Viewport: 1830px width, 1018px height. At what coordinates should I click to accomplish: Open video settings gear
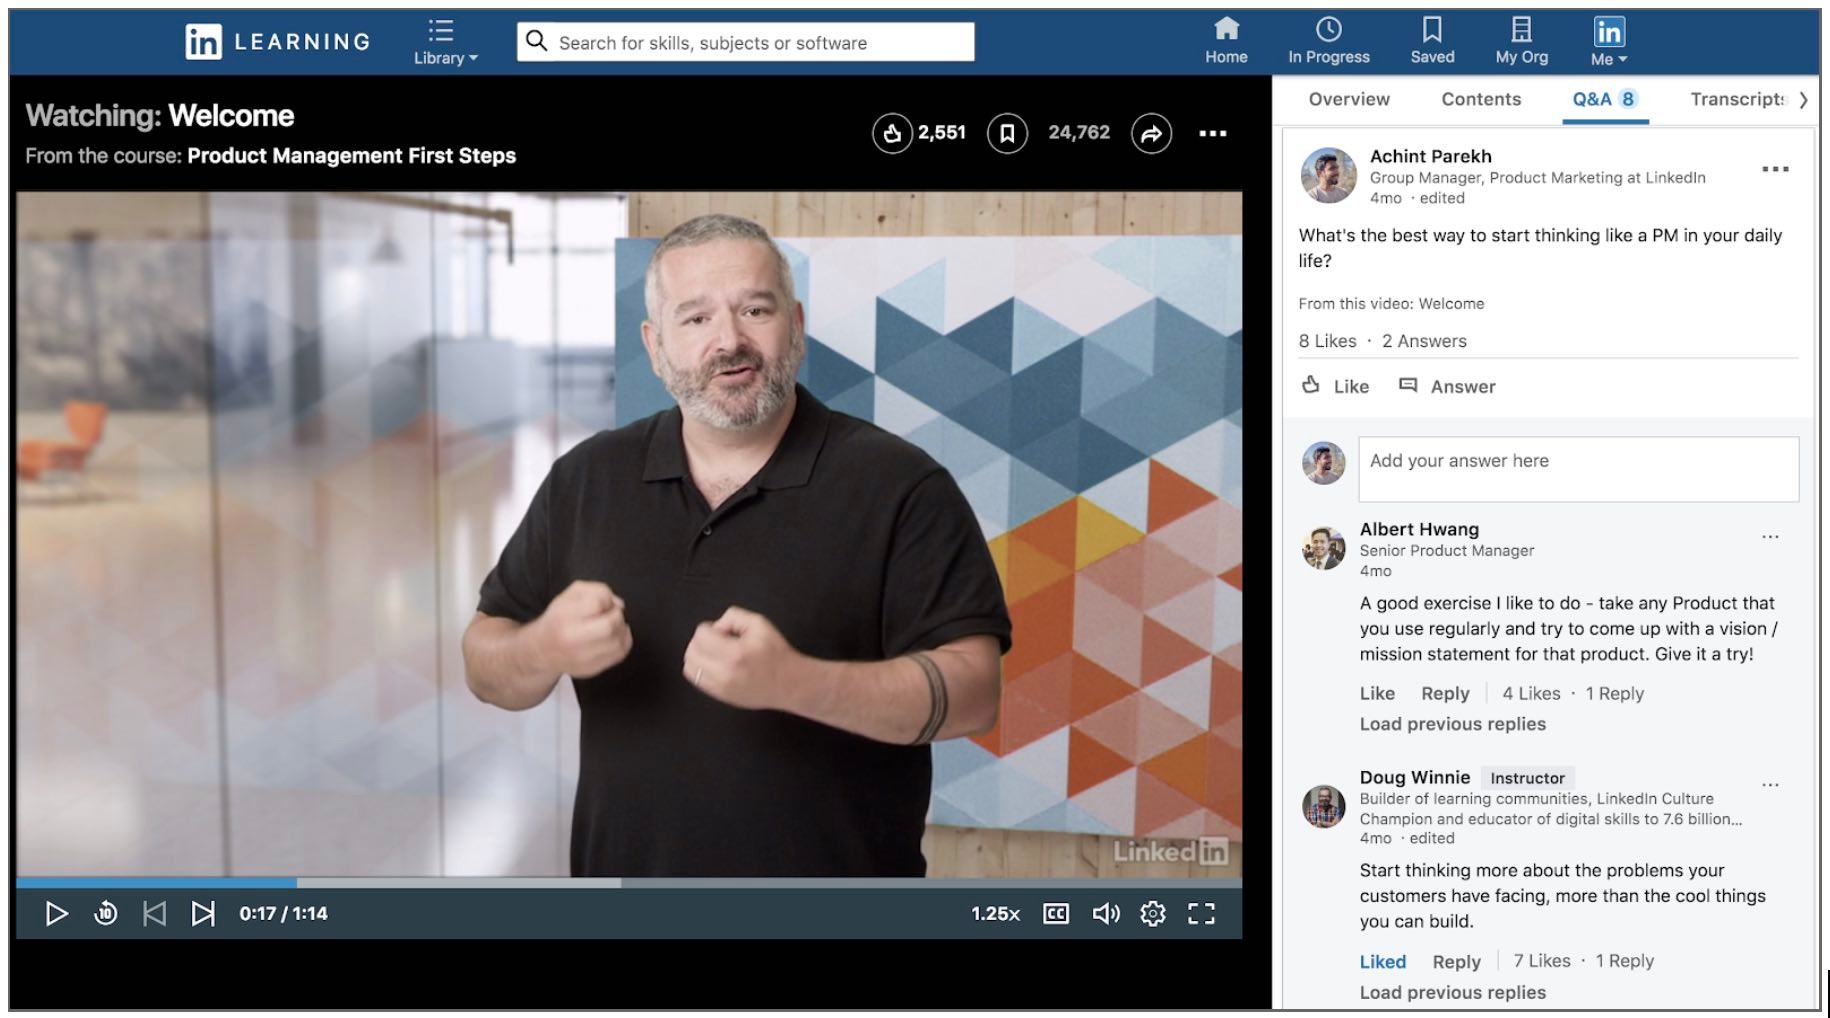(x=1153, y=913)
